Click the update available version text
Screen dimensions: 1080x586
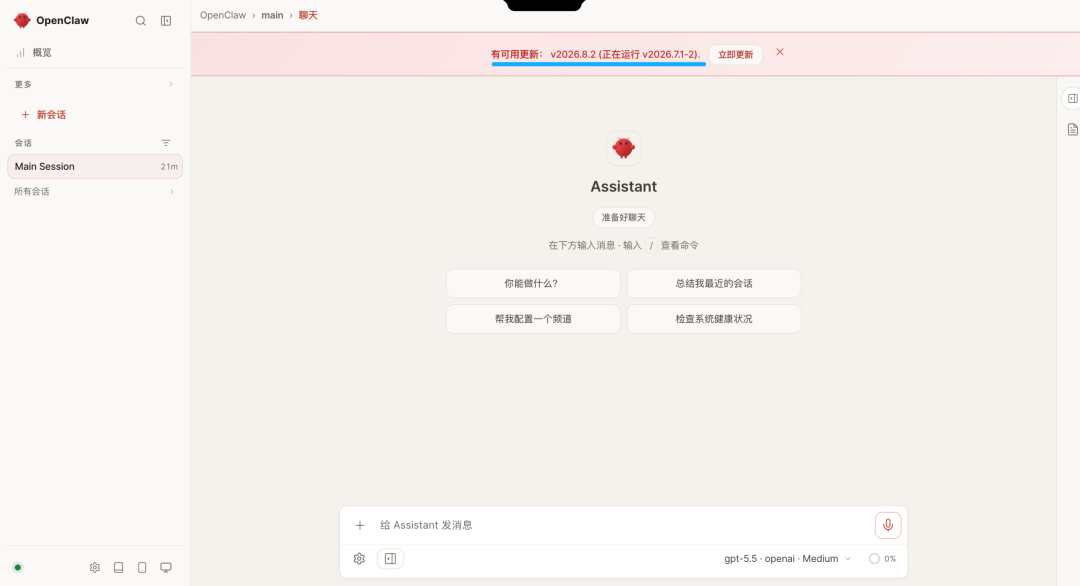[x=596, y=54]
